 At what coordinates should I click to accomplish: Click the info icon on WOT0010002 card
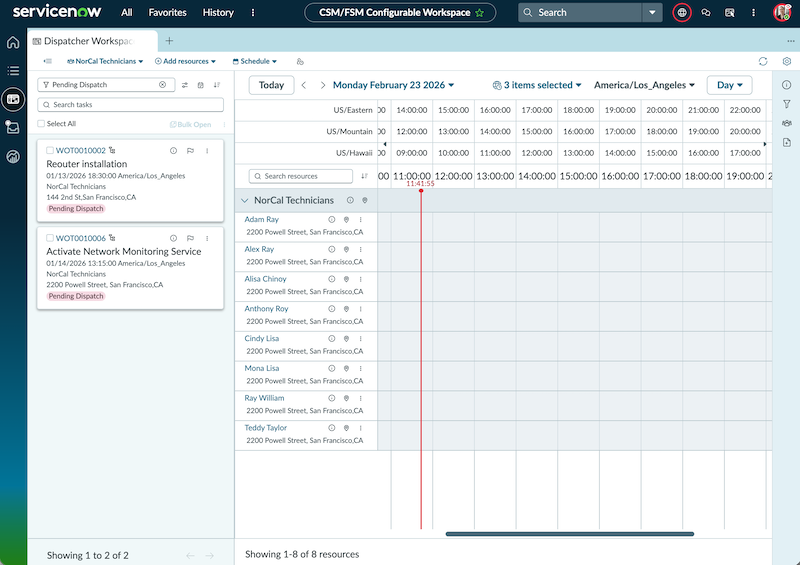(173, 151)
